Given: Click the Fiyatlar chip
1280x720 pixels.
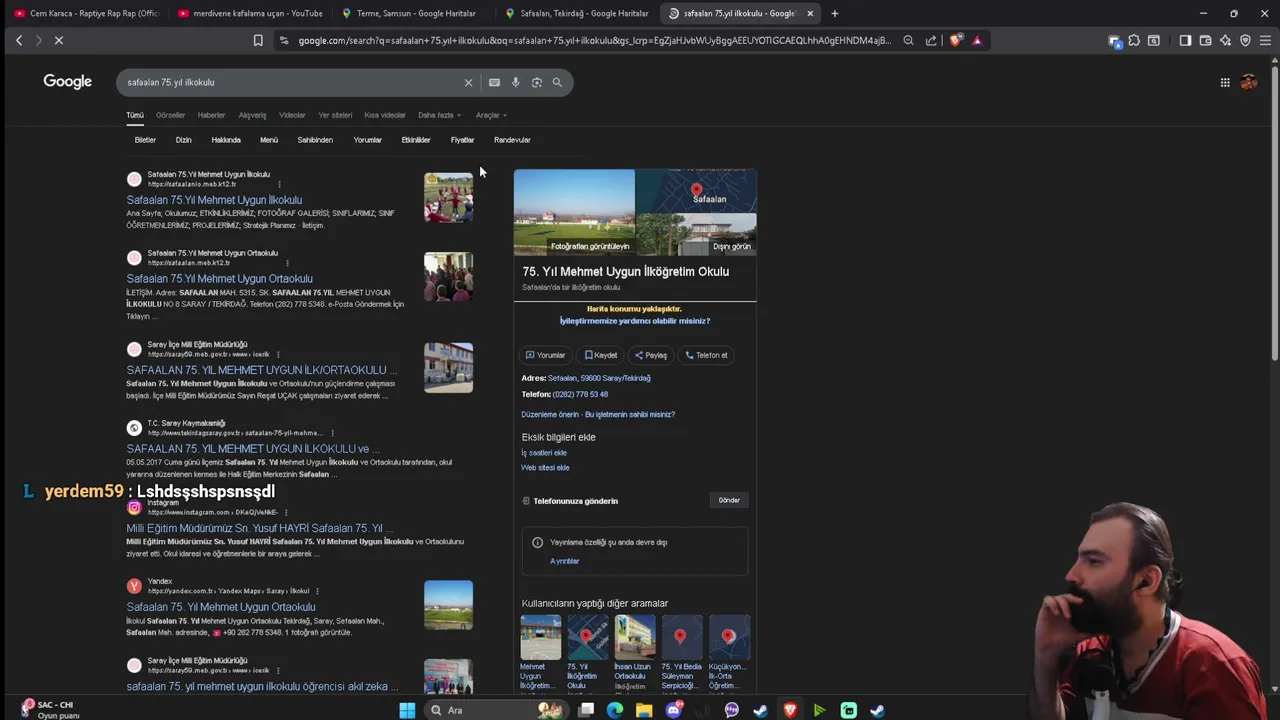Looking at the screenshot, I should click(462, 140).
